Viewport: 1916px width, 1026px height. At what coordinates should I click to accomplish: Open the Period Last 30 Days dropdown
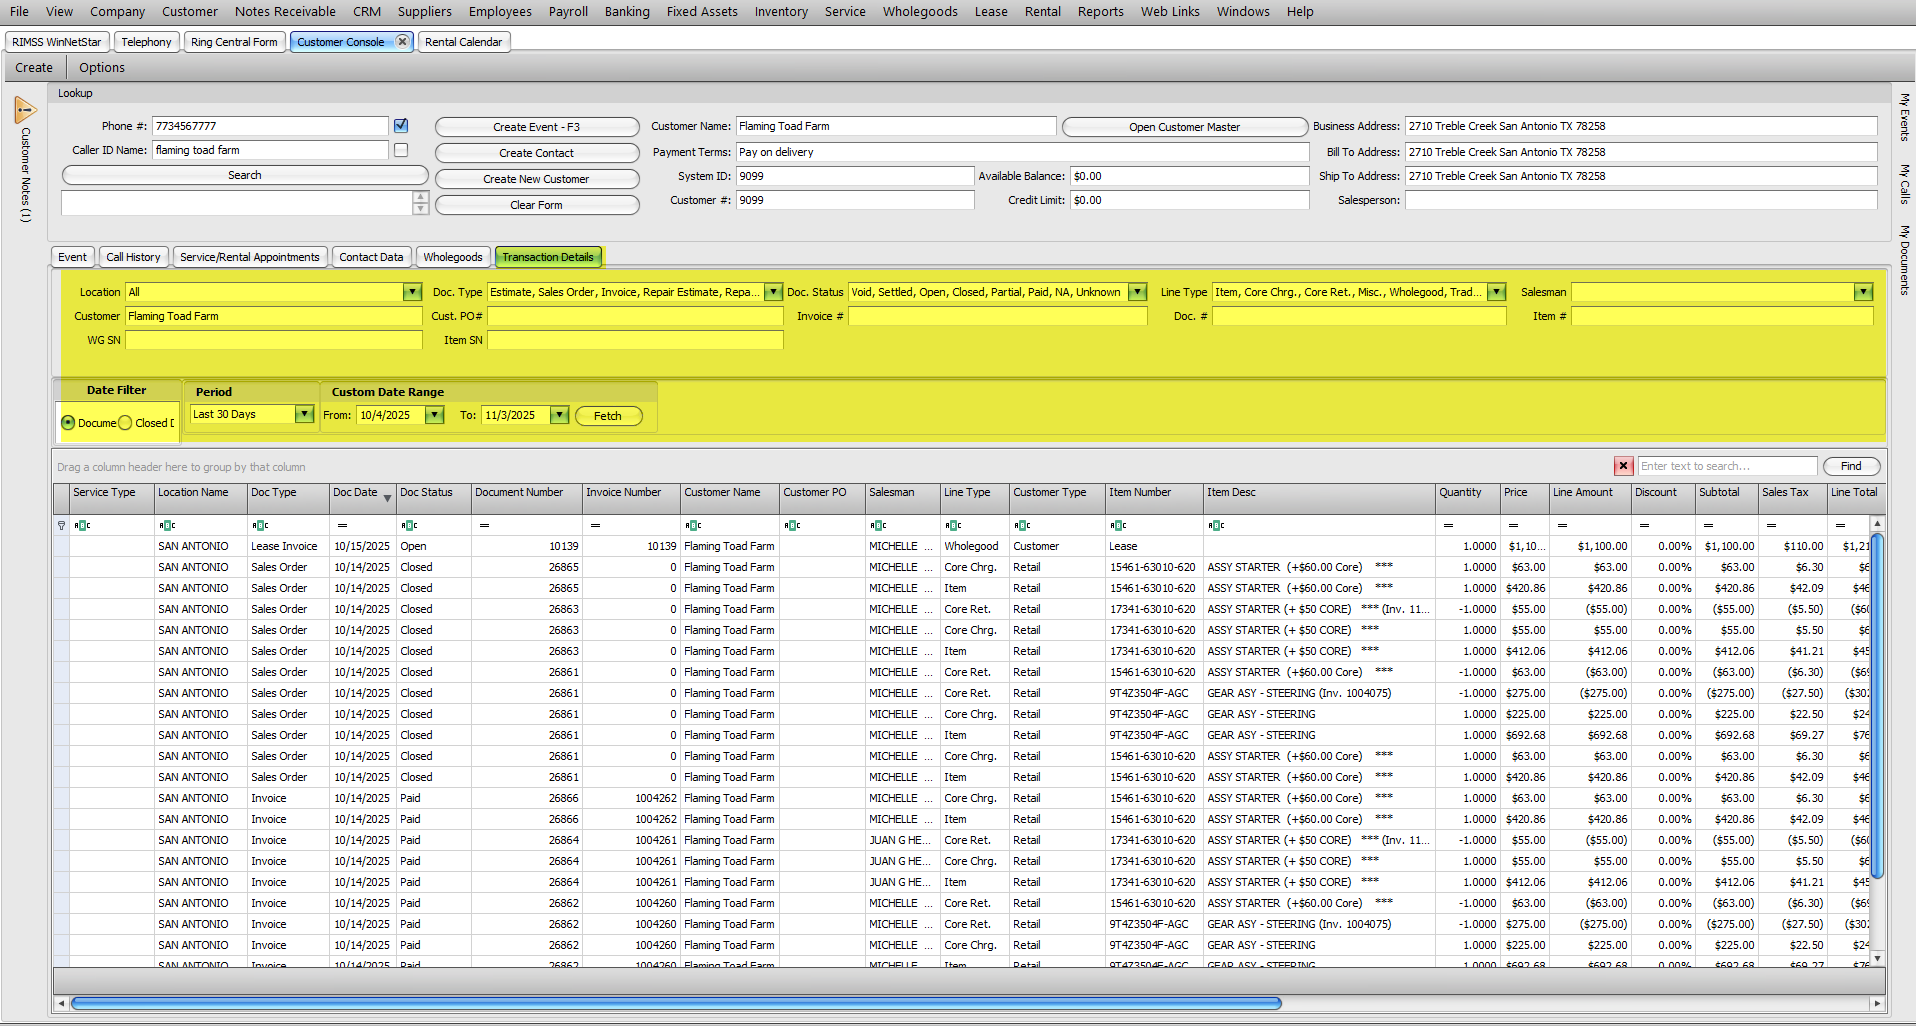coord(304,414)
